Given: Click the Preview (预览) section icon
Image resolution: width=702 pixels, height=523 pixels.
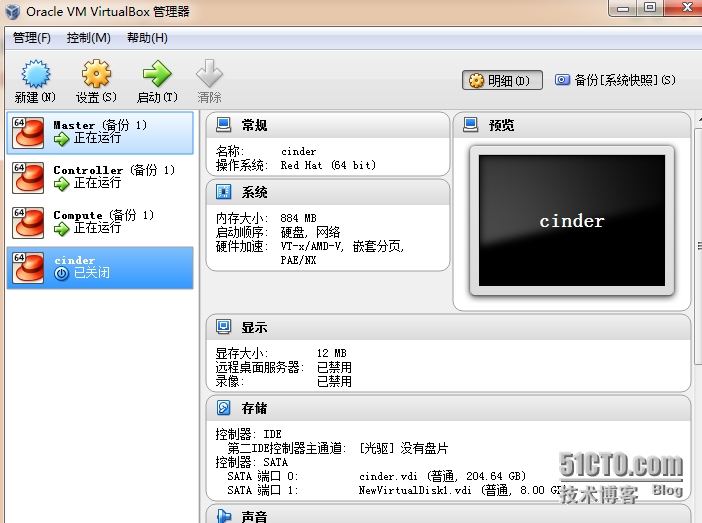Looking at the screenshot, I should click(x=471, y=125).
